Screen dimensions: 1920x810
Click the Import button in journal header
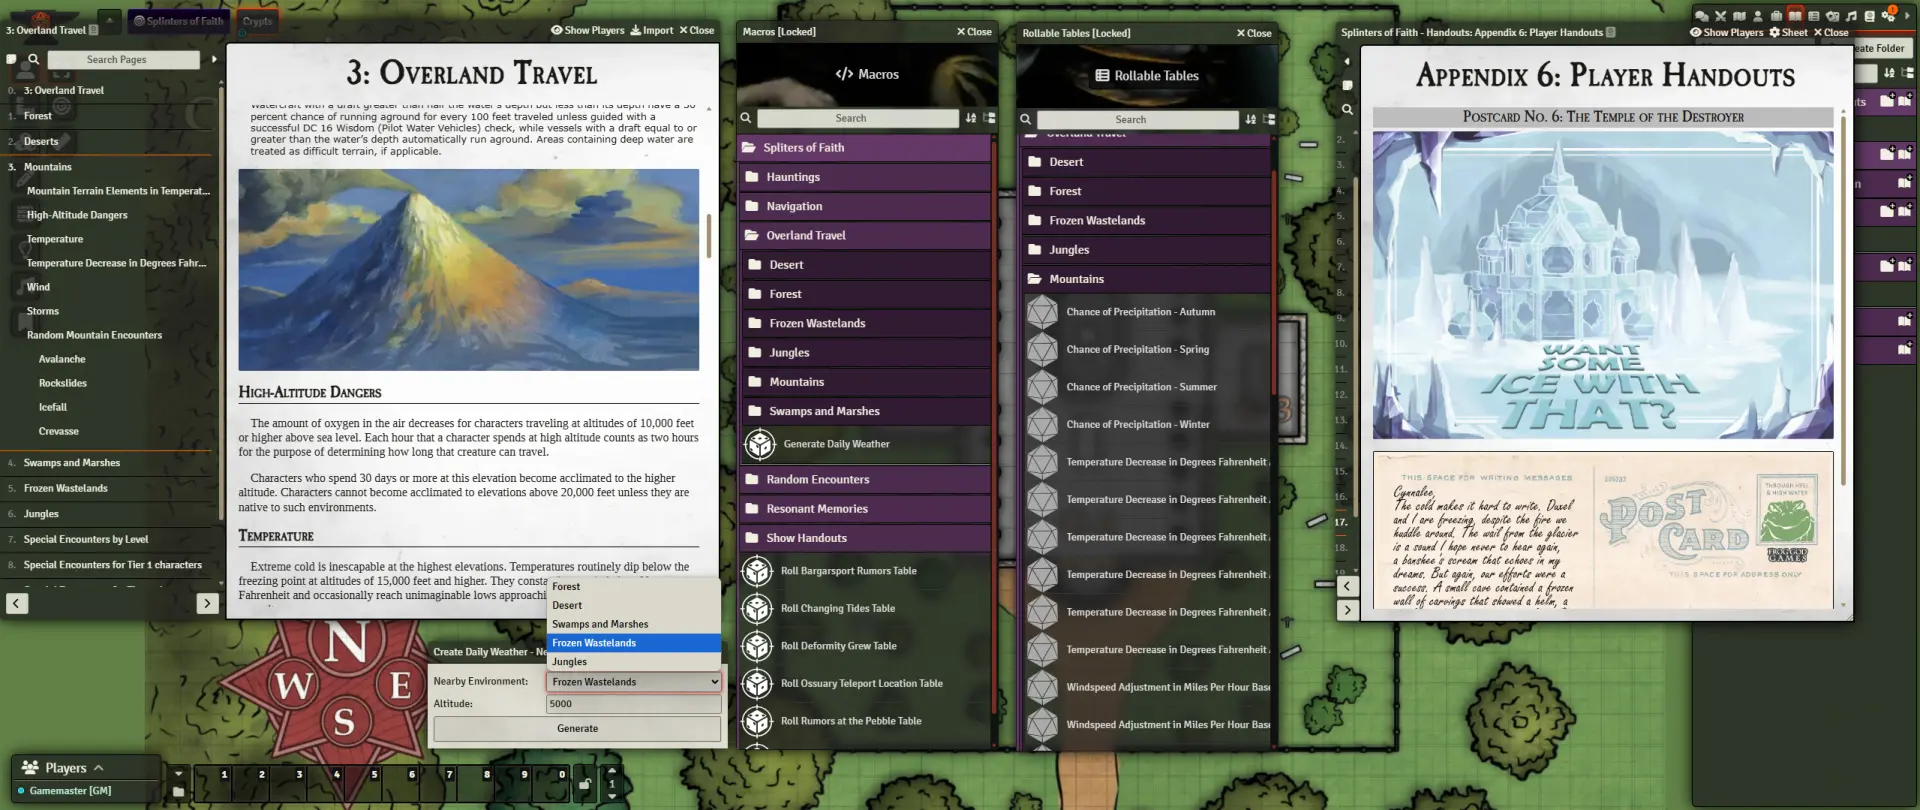pyautogui.click(x=651, y=31)
